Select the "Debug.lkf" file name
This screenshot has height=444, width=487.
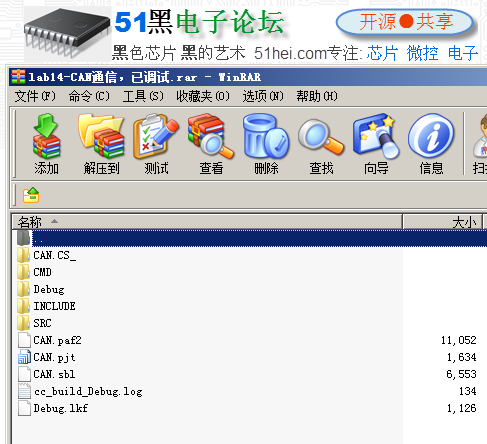pos(61,408)
